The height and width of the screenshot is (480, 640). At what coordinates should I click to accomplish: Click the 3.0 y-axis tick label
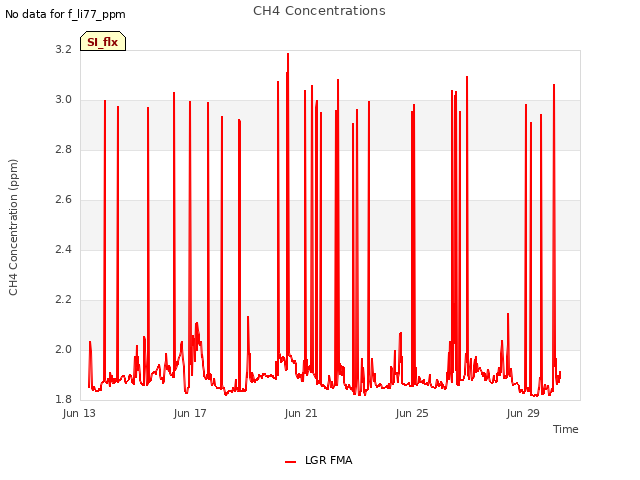point(63,99)
